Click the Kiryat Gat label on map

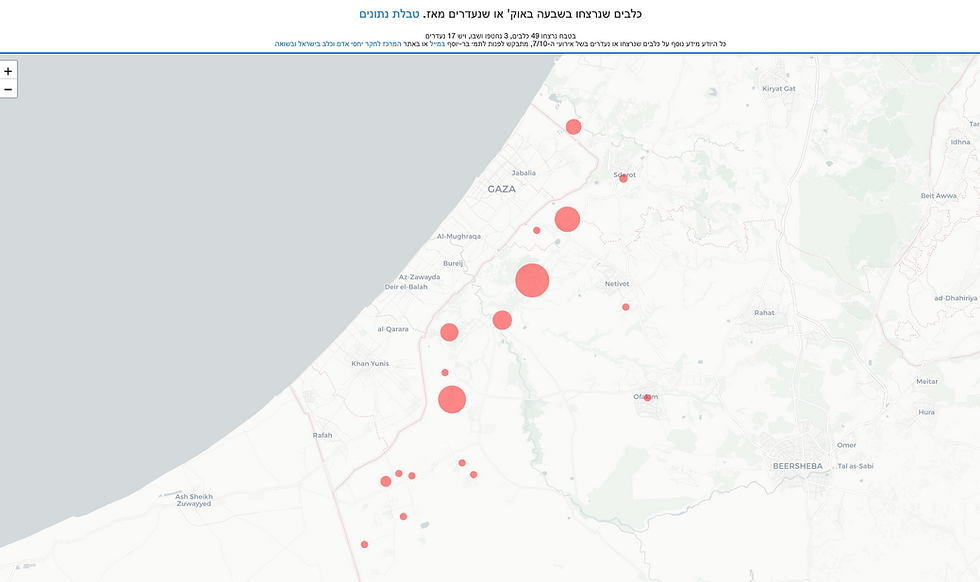pos(779,89)
